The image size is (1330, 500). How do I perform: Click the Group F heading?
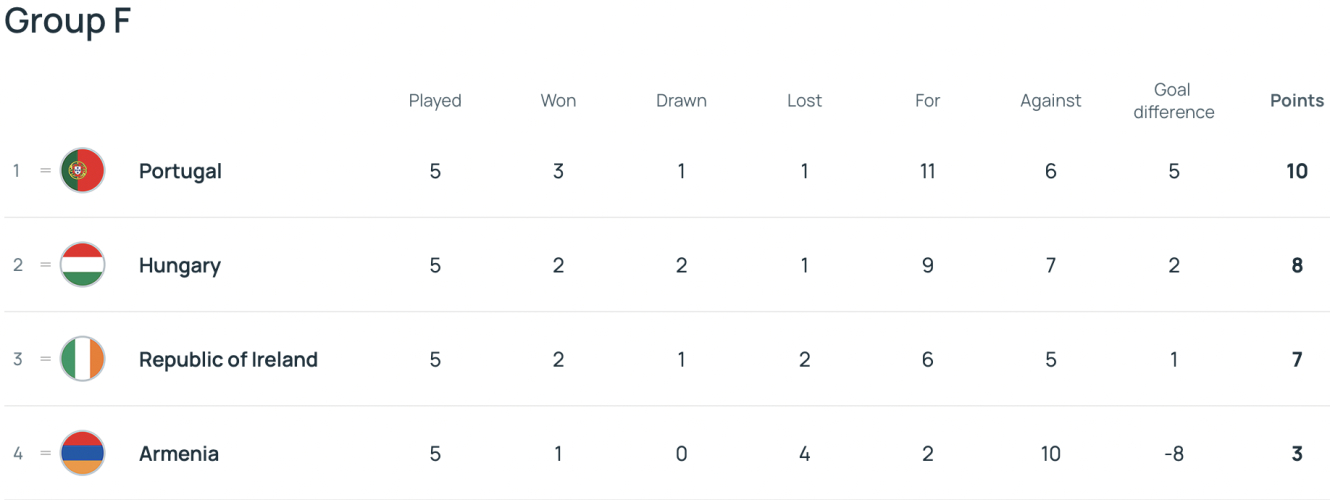coord(68,22)
